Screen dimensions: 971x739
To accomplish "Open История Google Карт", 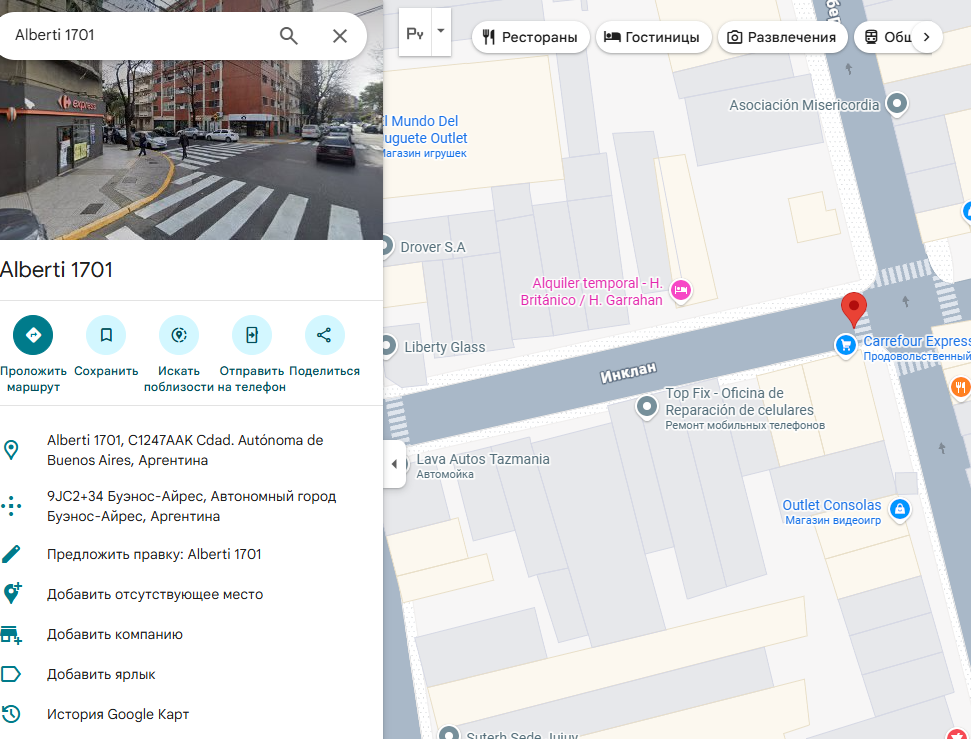I will tap(118, 714).
